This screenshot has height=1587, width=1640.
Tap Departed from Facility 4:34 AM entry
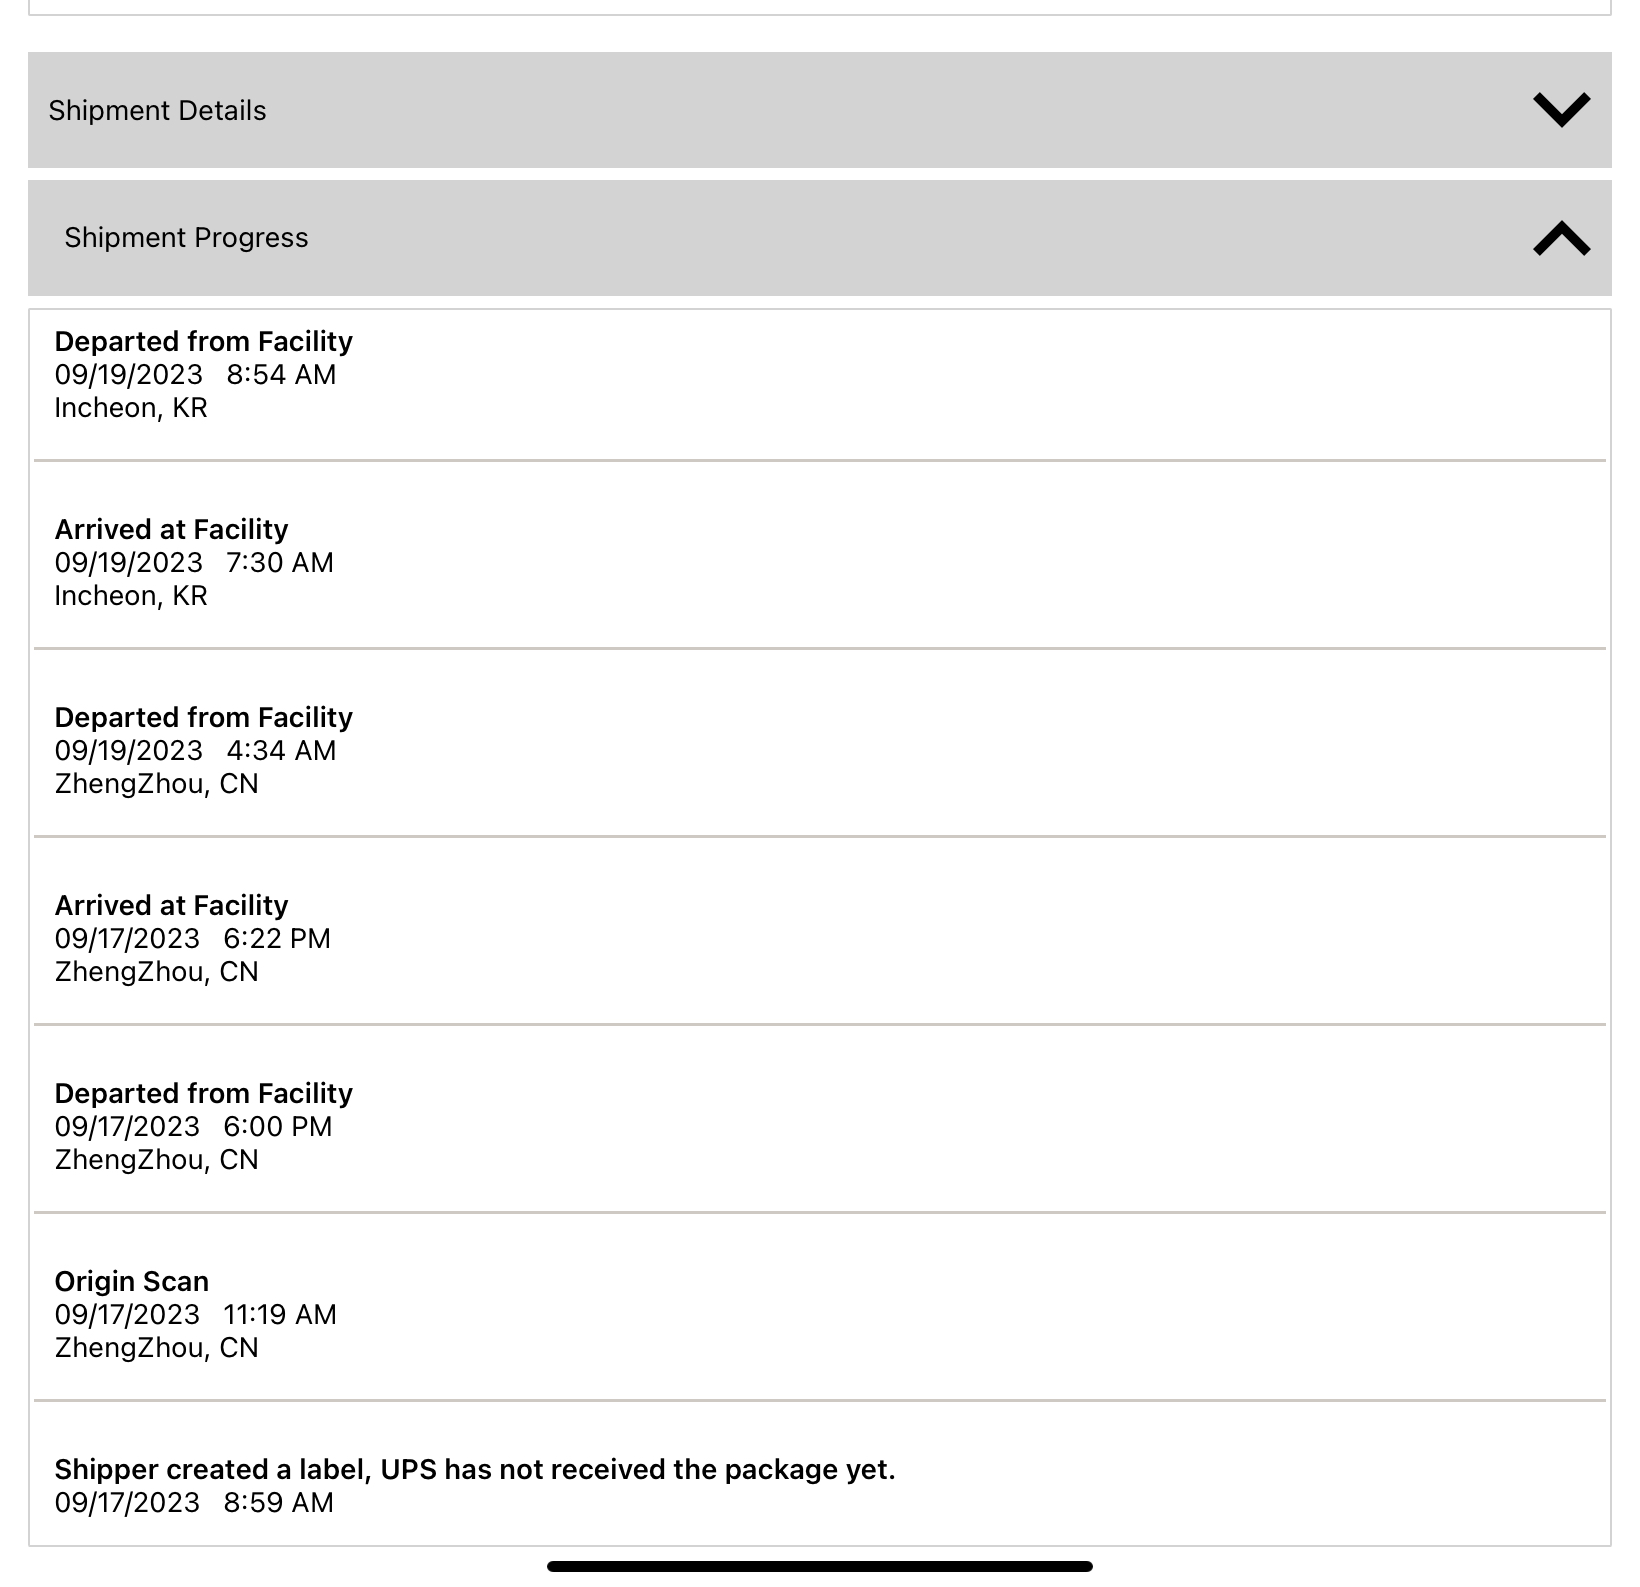click(820, 743)
